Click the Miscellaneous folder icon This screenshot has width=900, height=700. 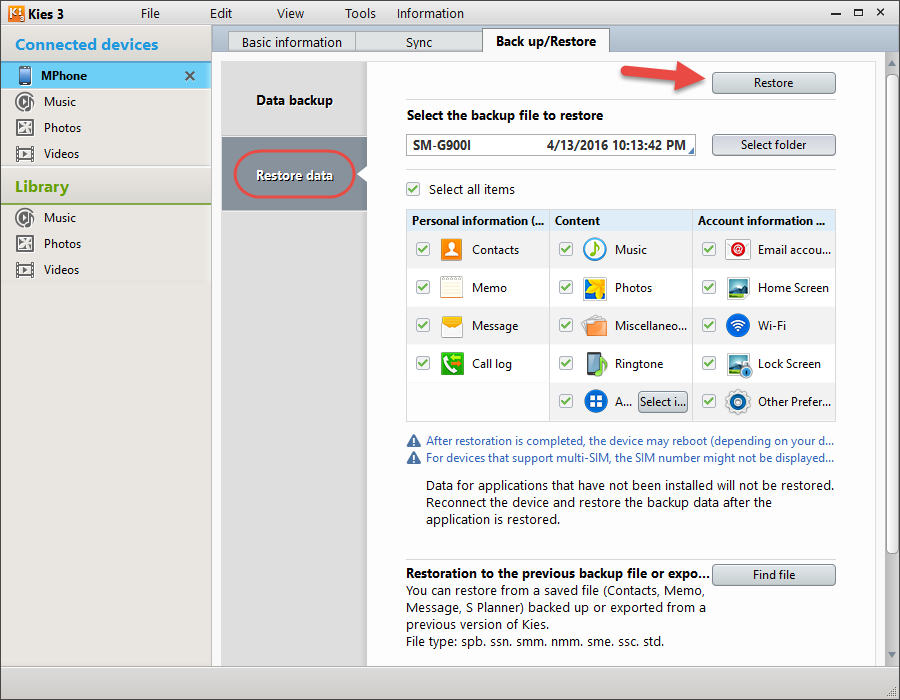(x=595, y=326)
